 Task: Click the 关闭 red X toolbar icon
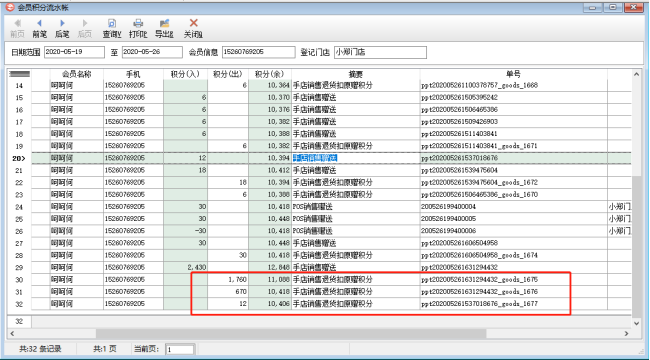(194, 23)
